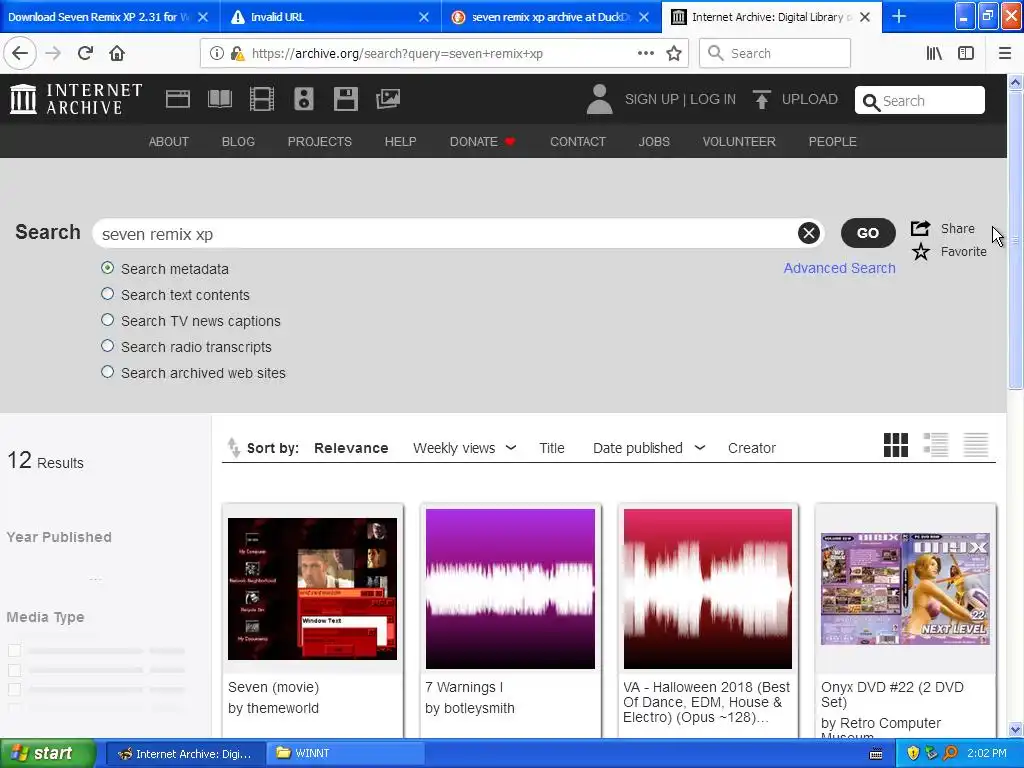This screenshot has width=1024, height=768.
Task: Bookmark this page with the star
Action: (674, 54)
